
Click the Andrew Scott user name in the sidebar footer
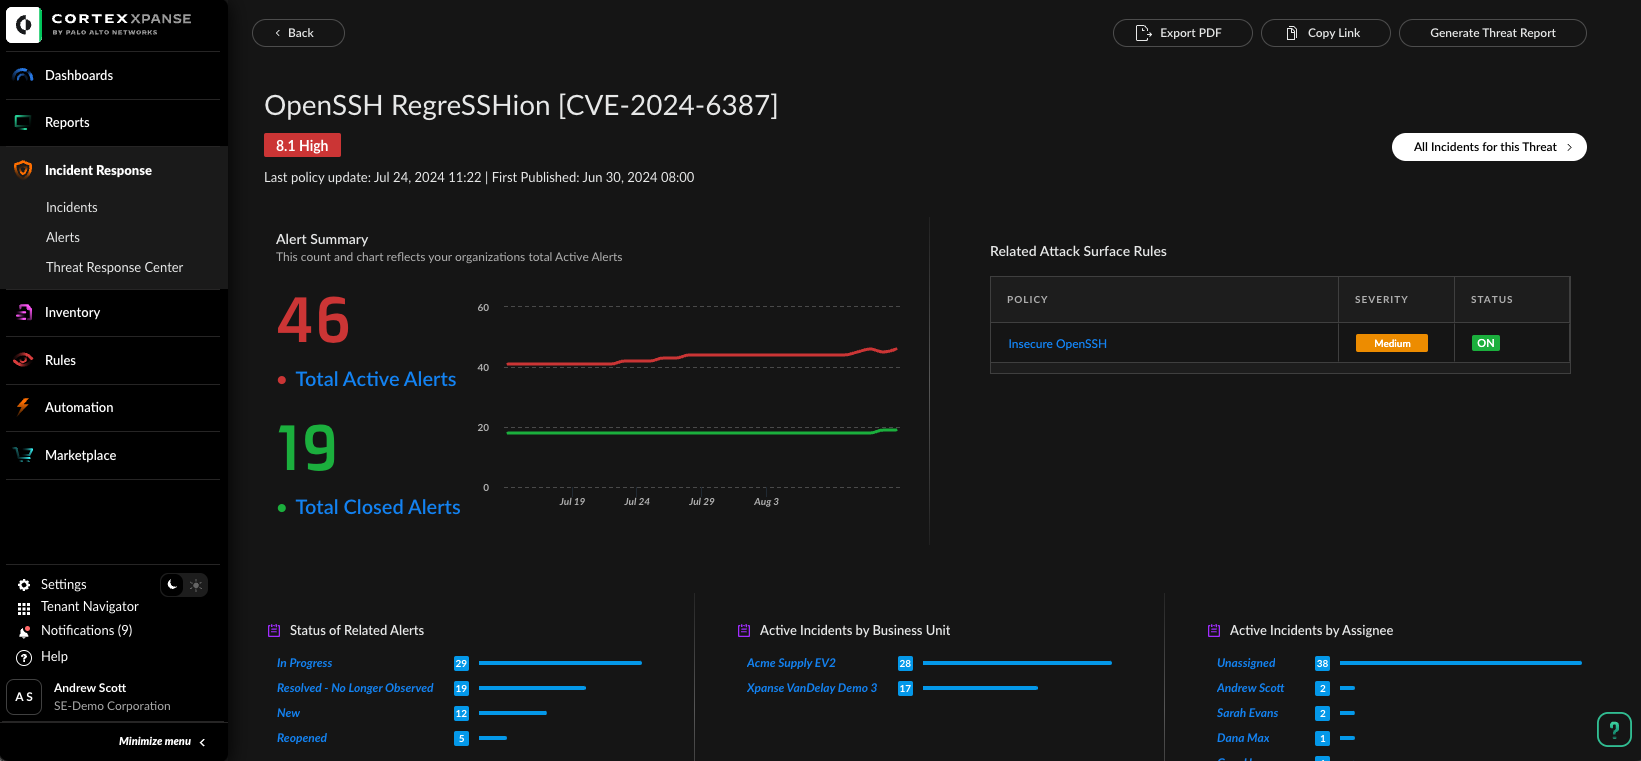[90, 688]
